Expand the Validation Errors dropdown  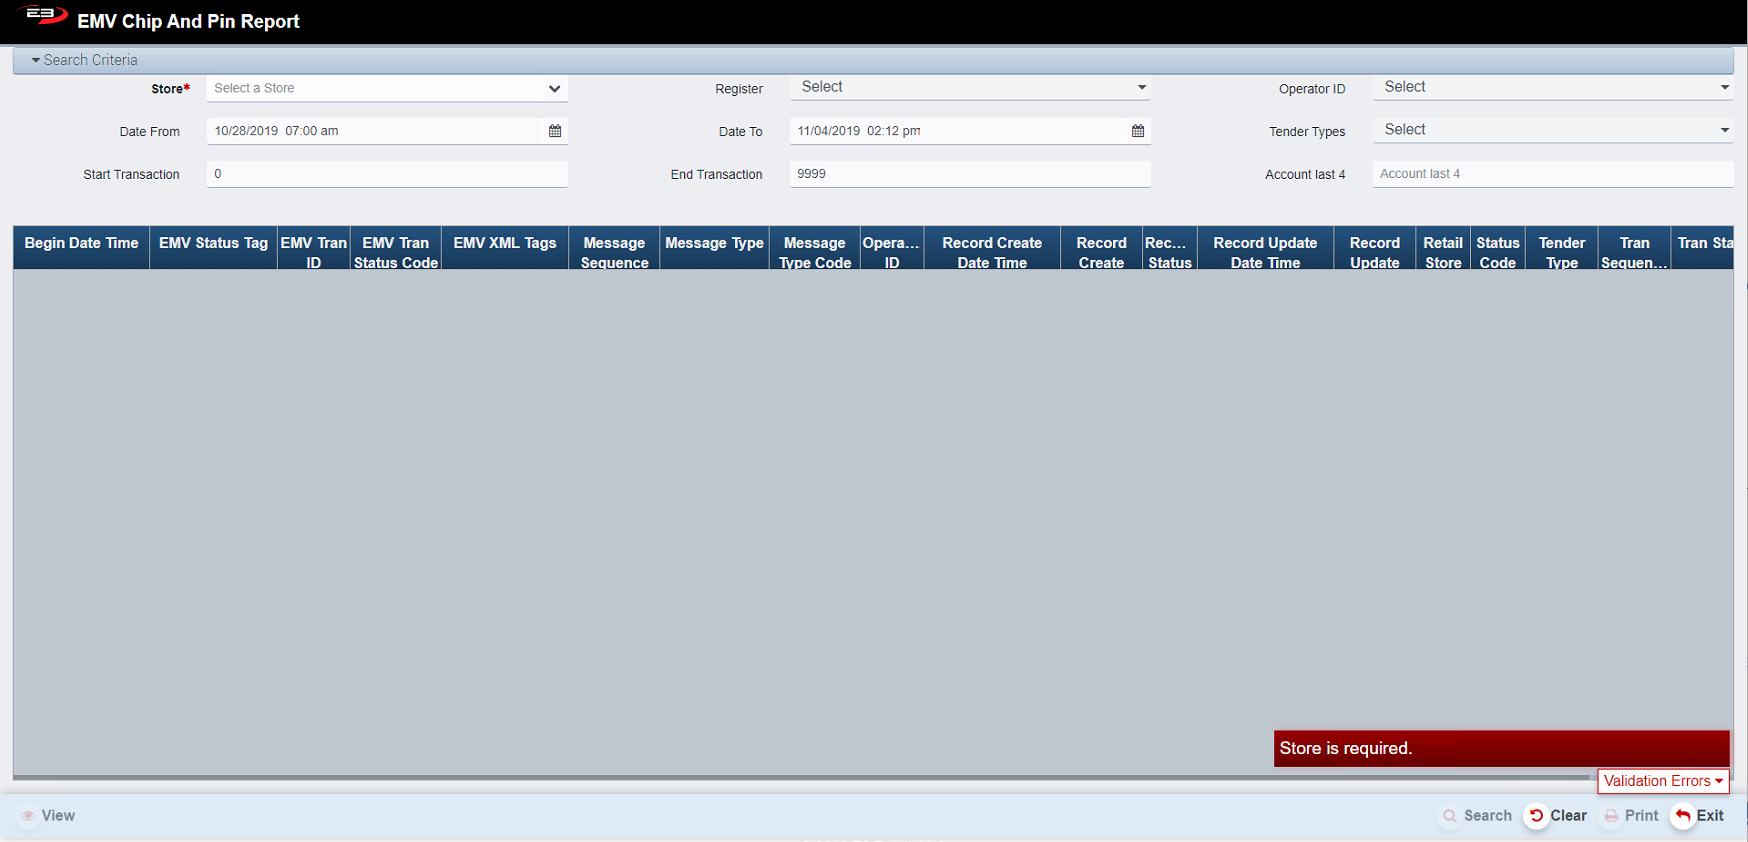pos(1663,781)
